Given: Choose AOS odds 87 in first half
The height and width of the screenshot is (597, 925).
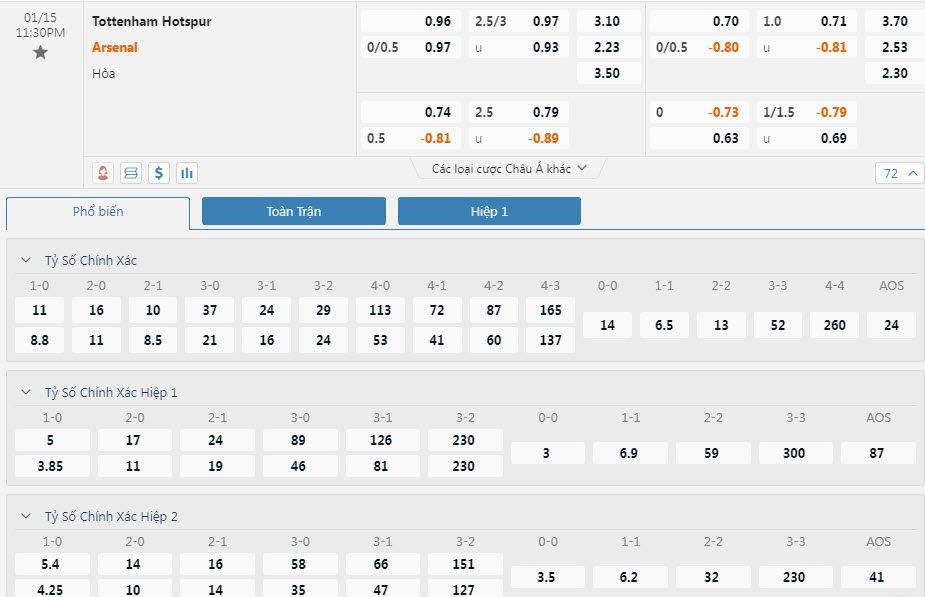Looking at the screenshot, I should point(878,453).
